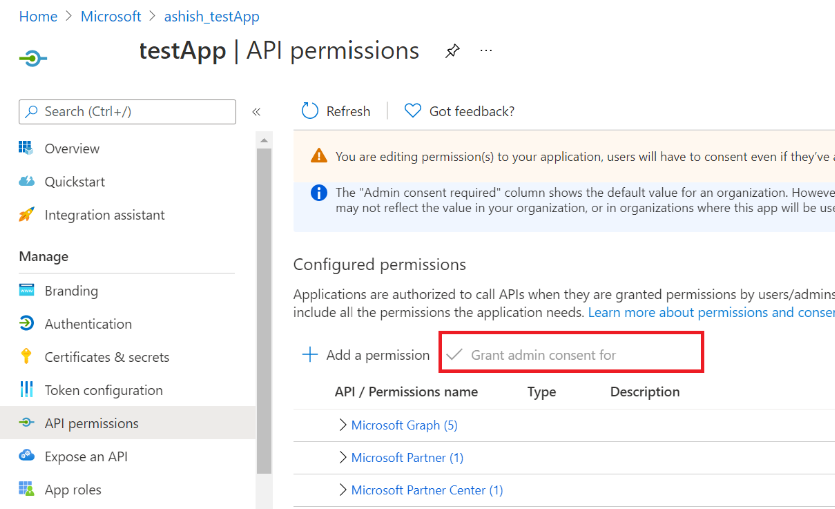The width and height of the screenshot is (835, 509).
Task: Open the more options ellipsis menu
Action: pyautogui.click(x=486, y=51)
